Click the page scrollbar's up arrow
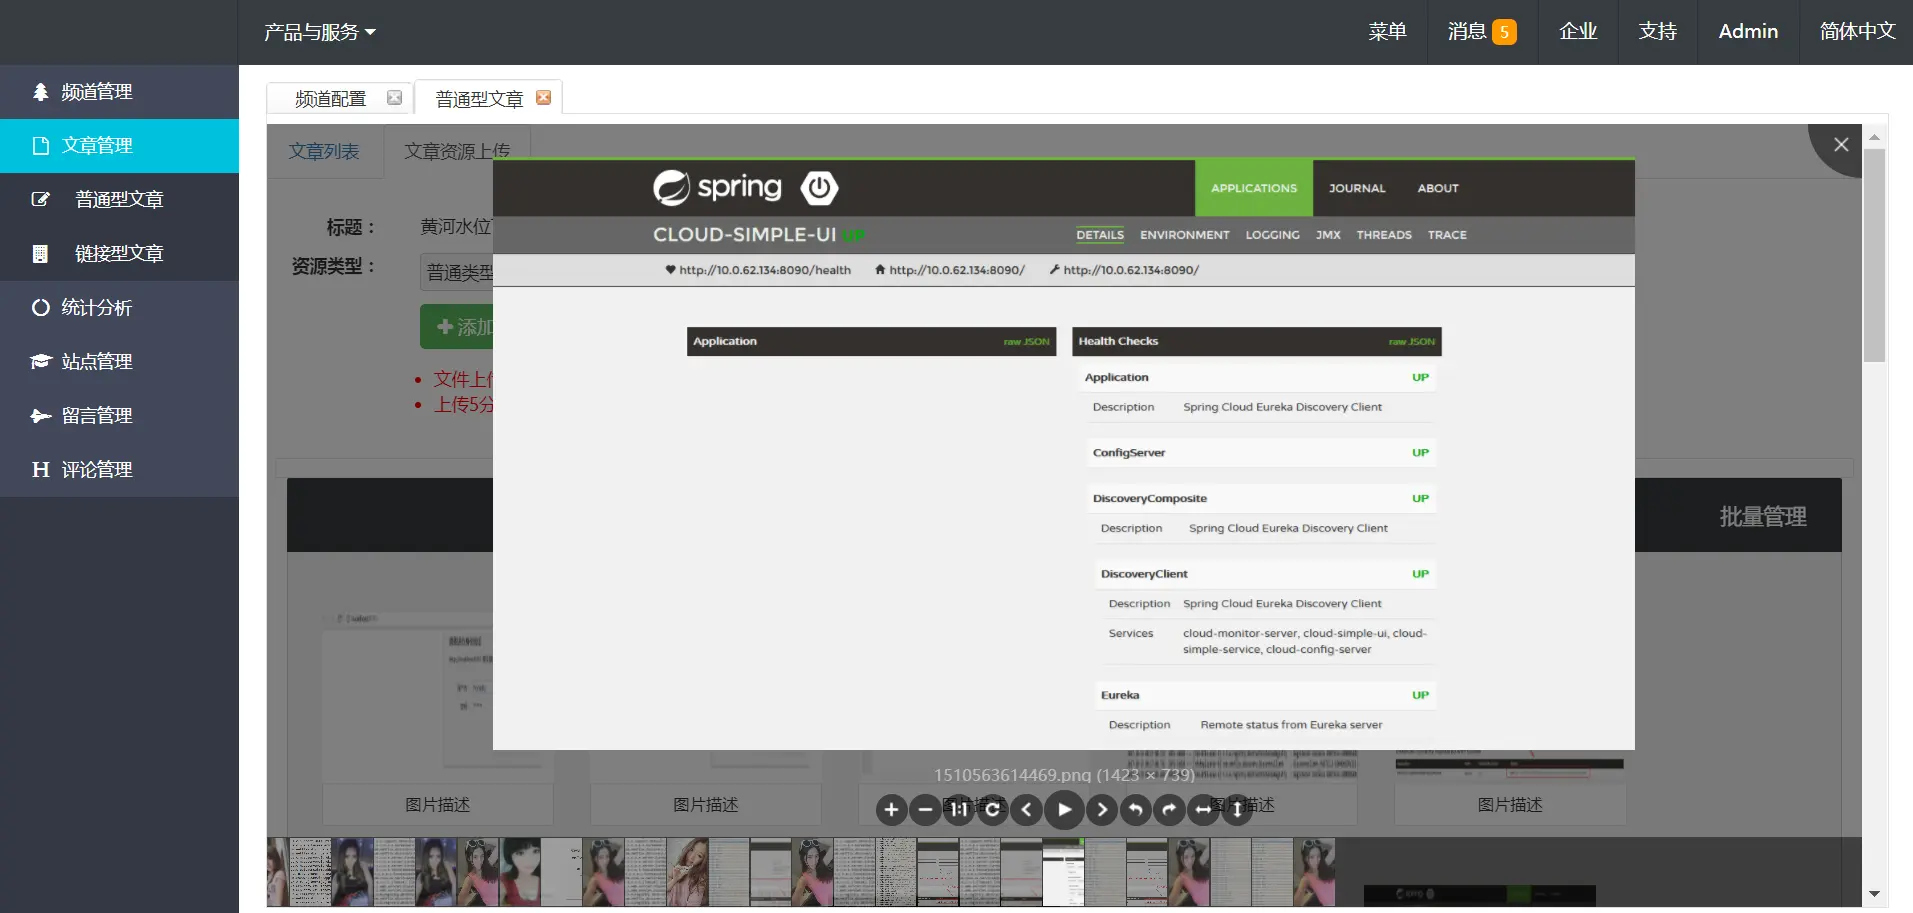1913x913 pixels. pyautogui.click(x=1875, y=136)
